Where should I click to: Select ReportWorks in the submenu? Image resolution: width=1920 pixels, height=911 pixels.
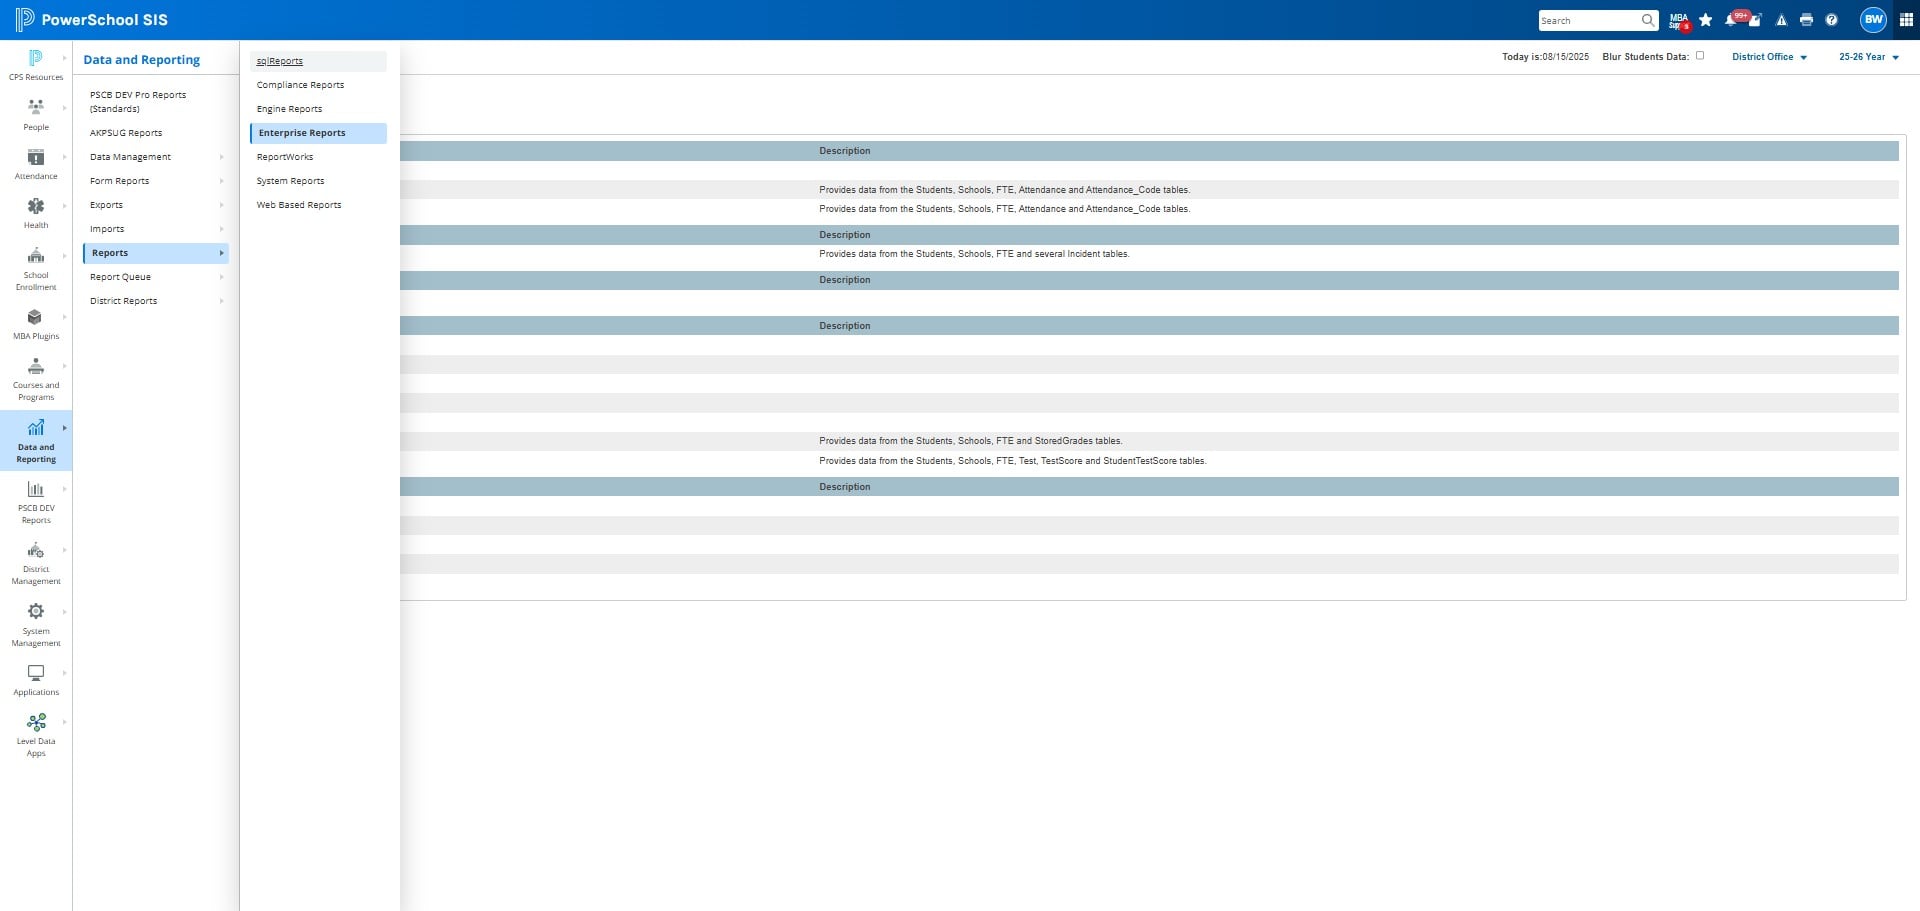click(x=318, y=157)
